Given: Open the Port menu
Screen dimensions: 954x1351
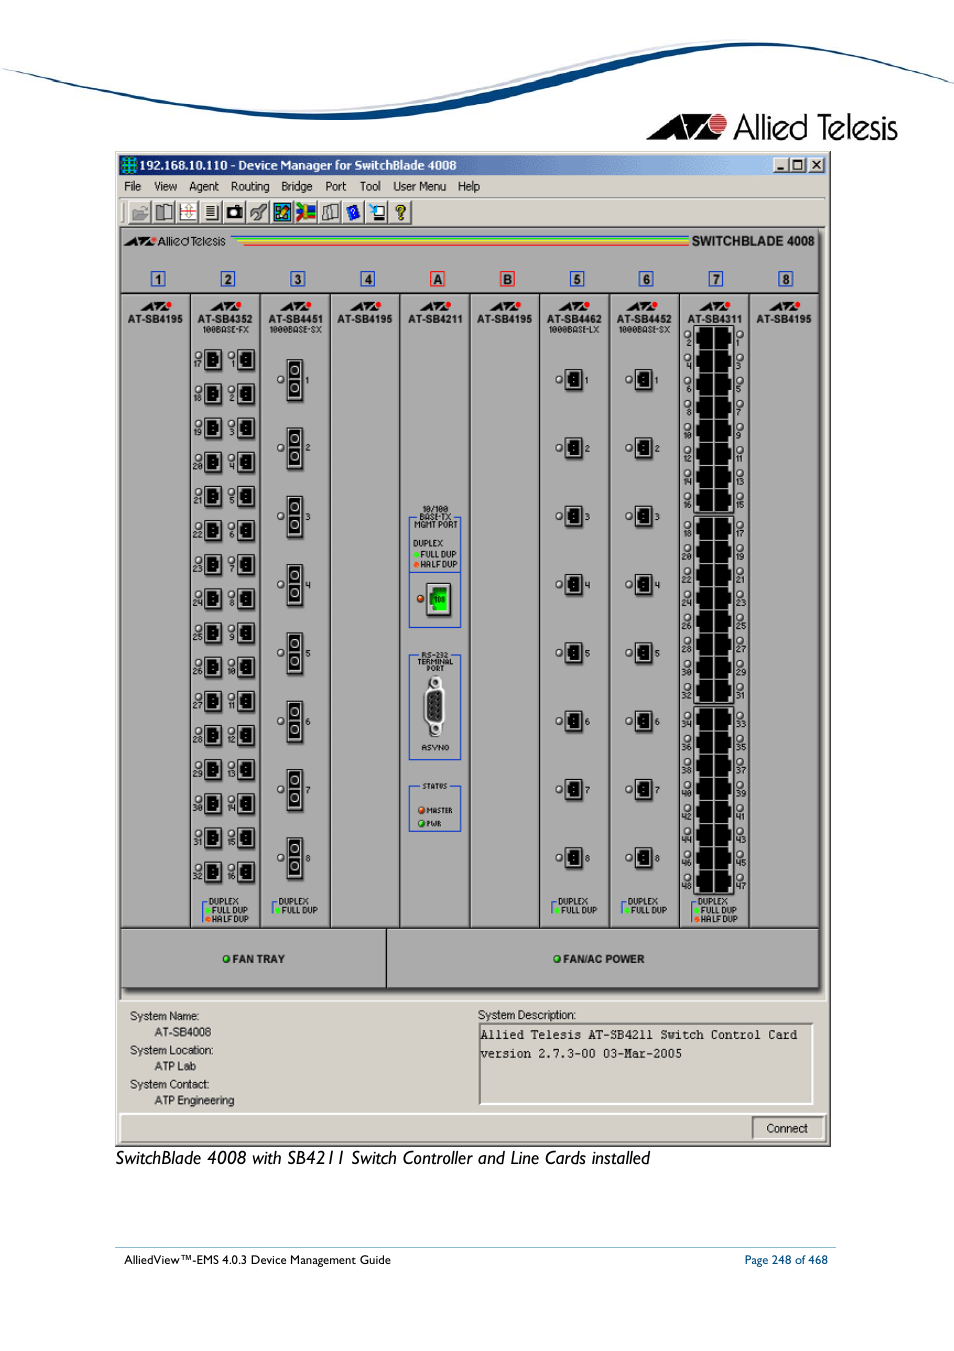Looking at the screenshot, I should [336, 187].
